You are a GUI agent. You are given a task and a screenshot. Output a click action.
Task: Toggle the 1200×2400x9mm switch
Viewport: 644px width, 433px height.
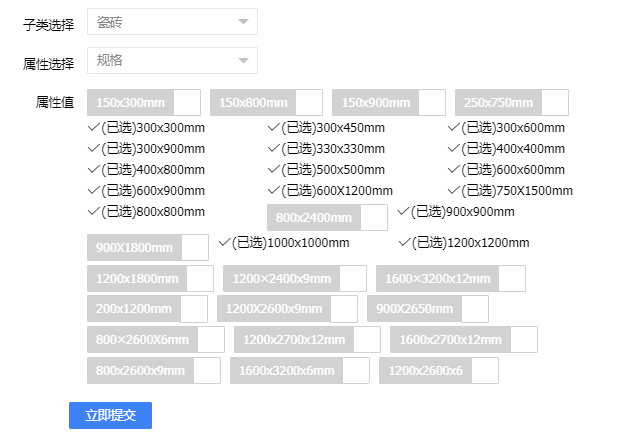coord(294,278)
